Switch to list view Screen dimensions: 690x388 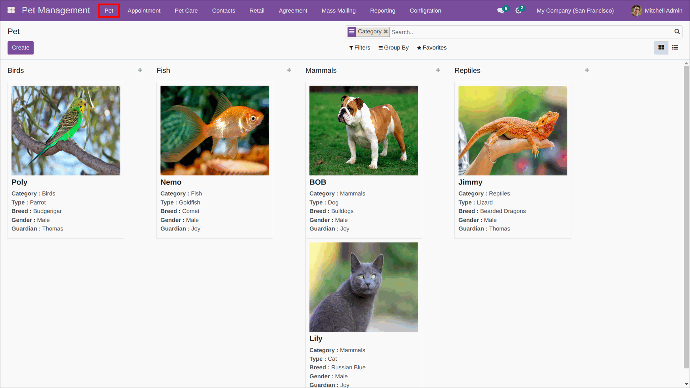(675, 48)
